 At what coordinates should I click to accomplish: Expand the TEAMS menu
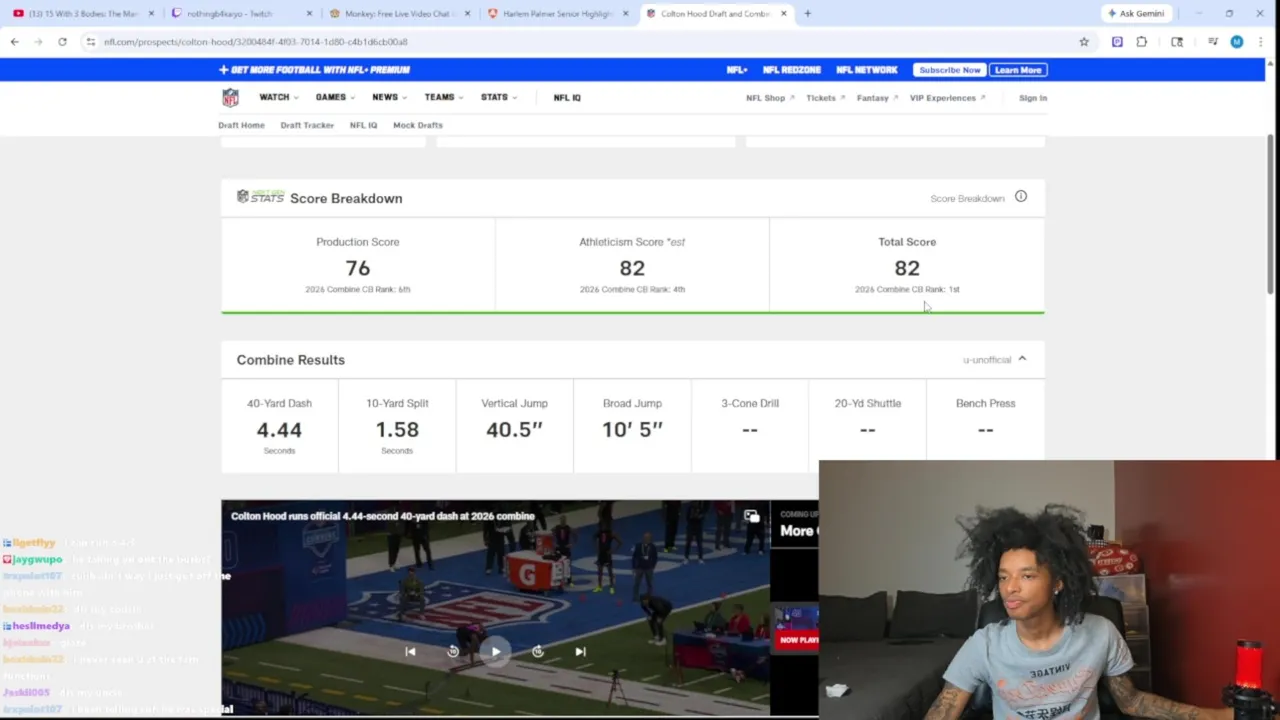click(444, 97)
